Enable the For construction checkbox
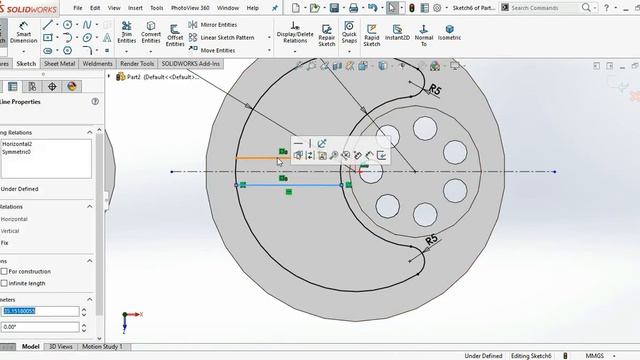The width and height of the screenshot is (640, 360). (x=4, y=271)
